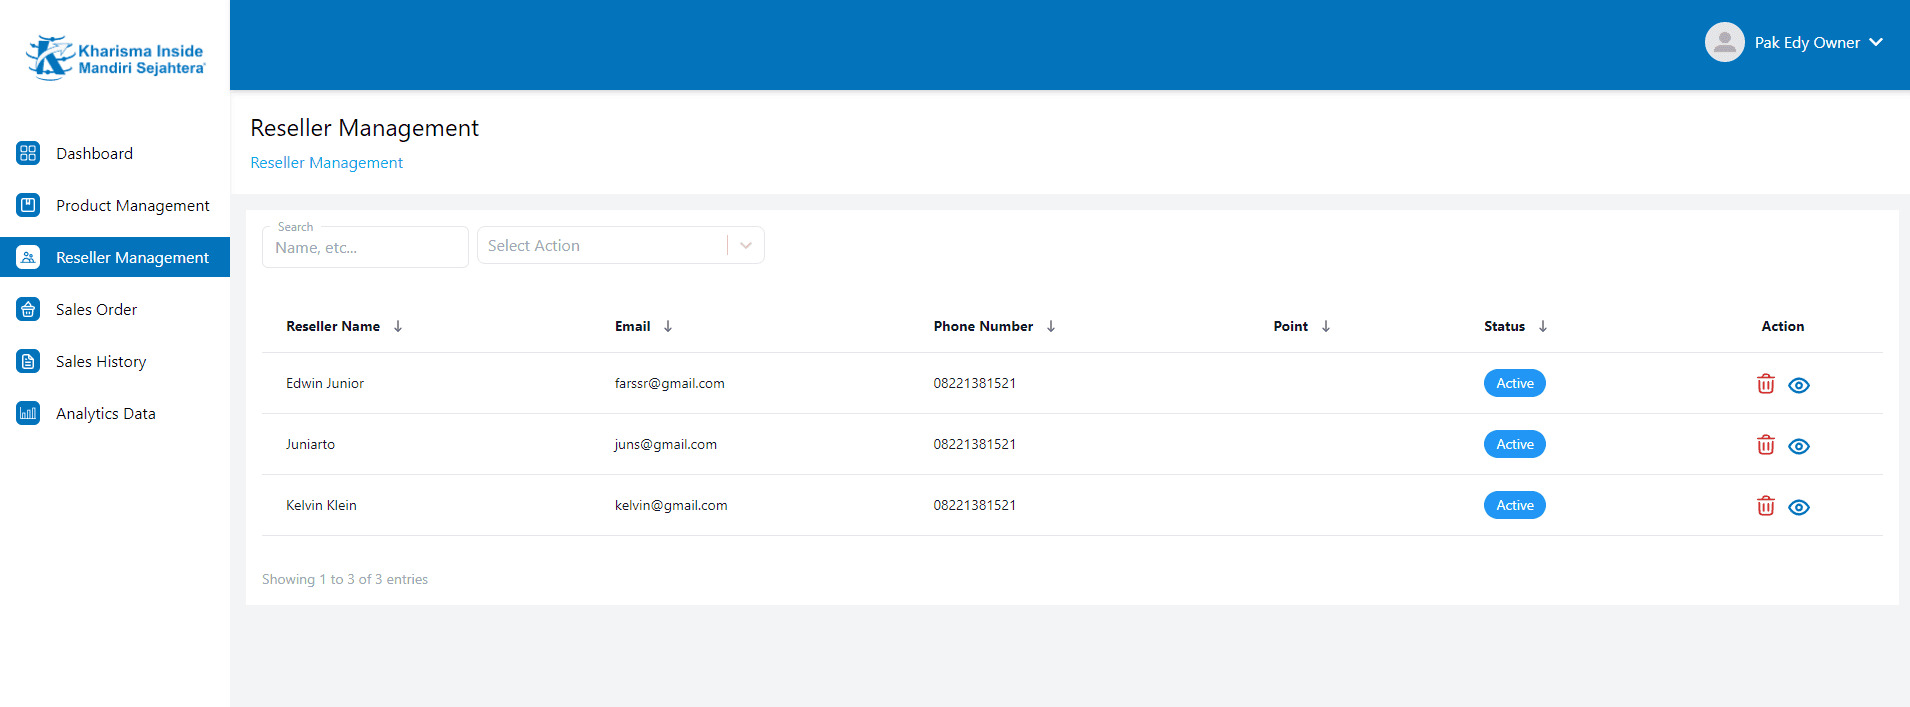Click the Product Management box icon

[x=28, y=205]
